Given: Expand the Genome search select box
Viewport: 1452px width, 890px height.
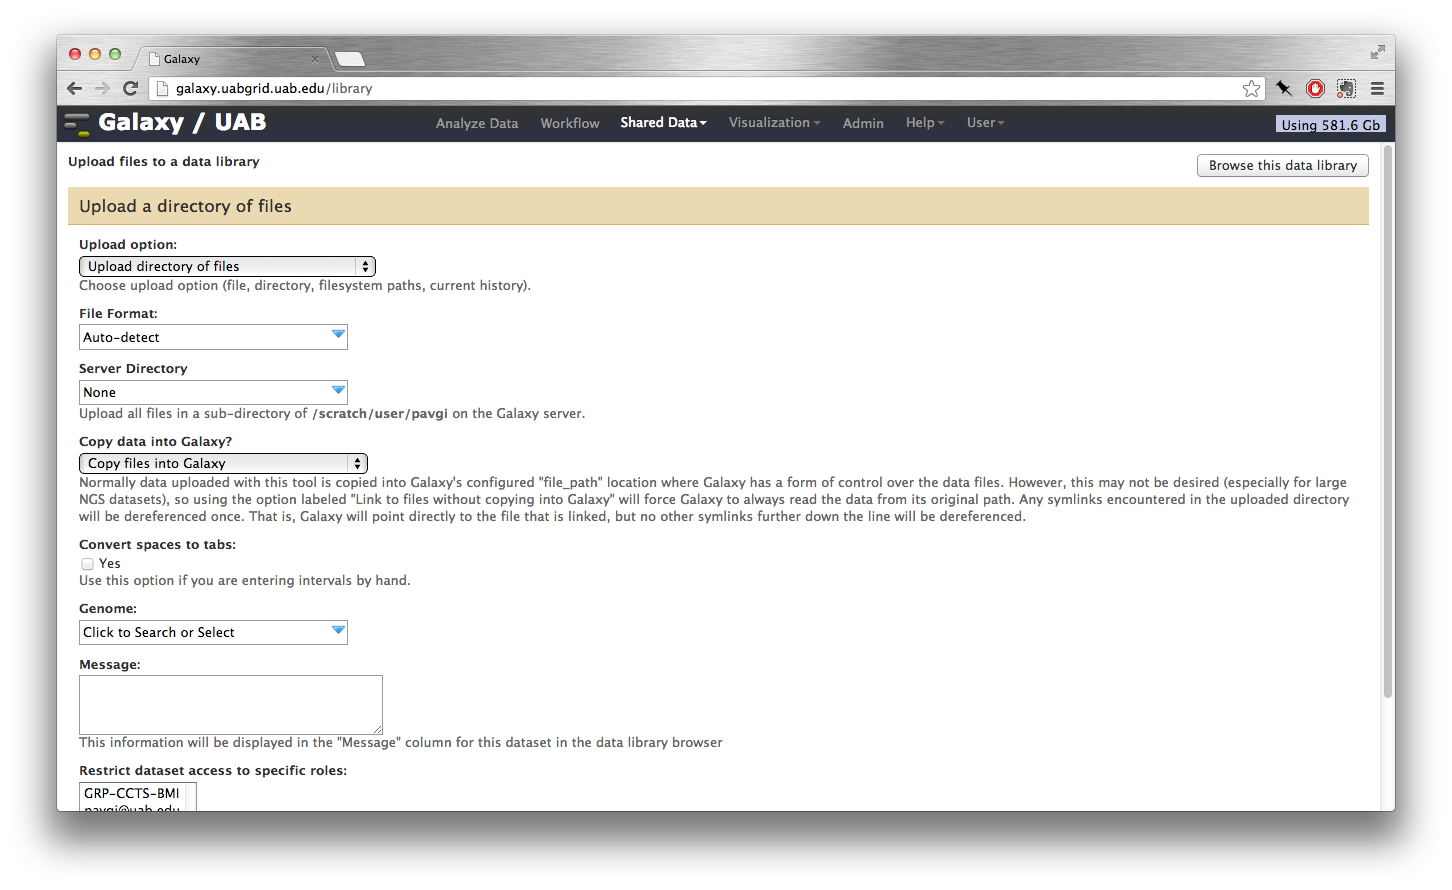Looking at the screenshot, I should tap(213, 633).
